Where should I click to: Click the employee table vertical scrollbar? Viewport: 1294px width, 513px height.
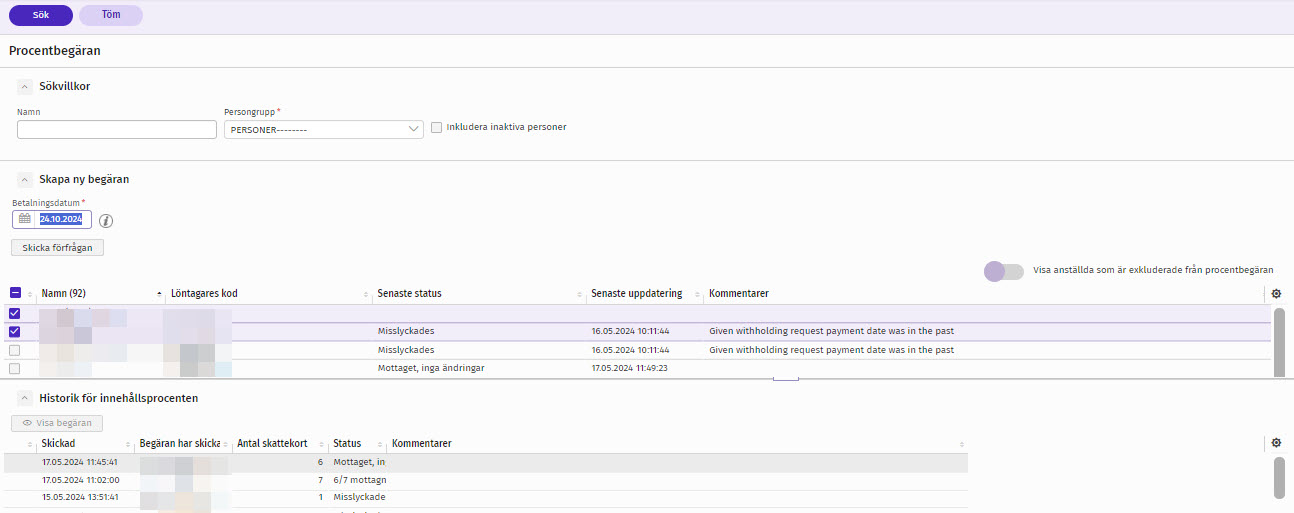tap(1280, 342)
